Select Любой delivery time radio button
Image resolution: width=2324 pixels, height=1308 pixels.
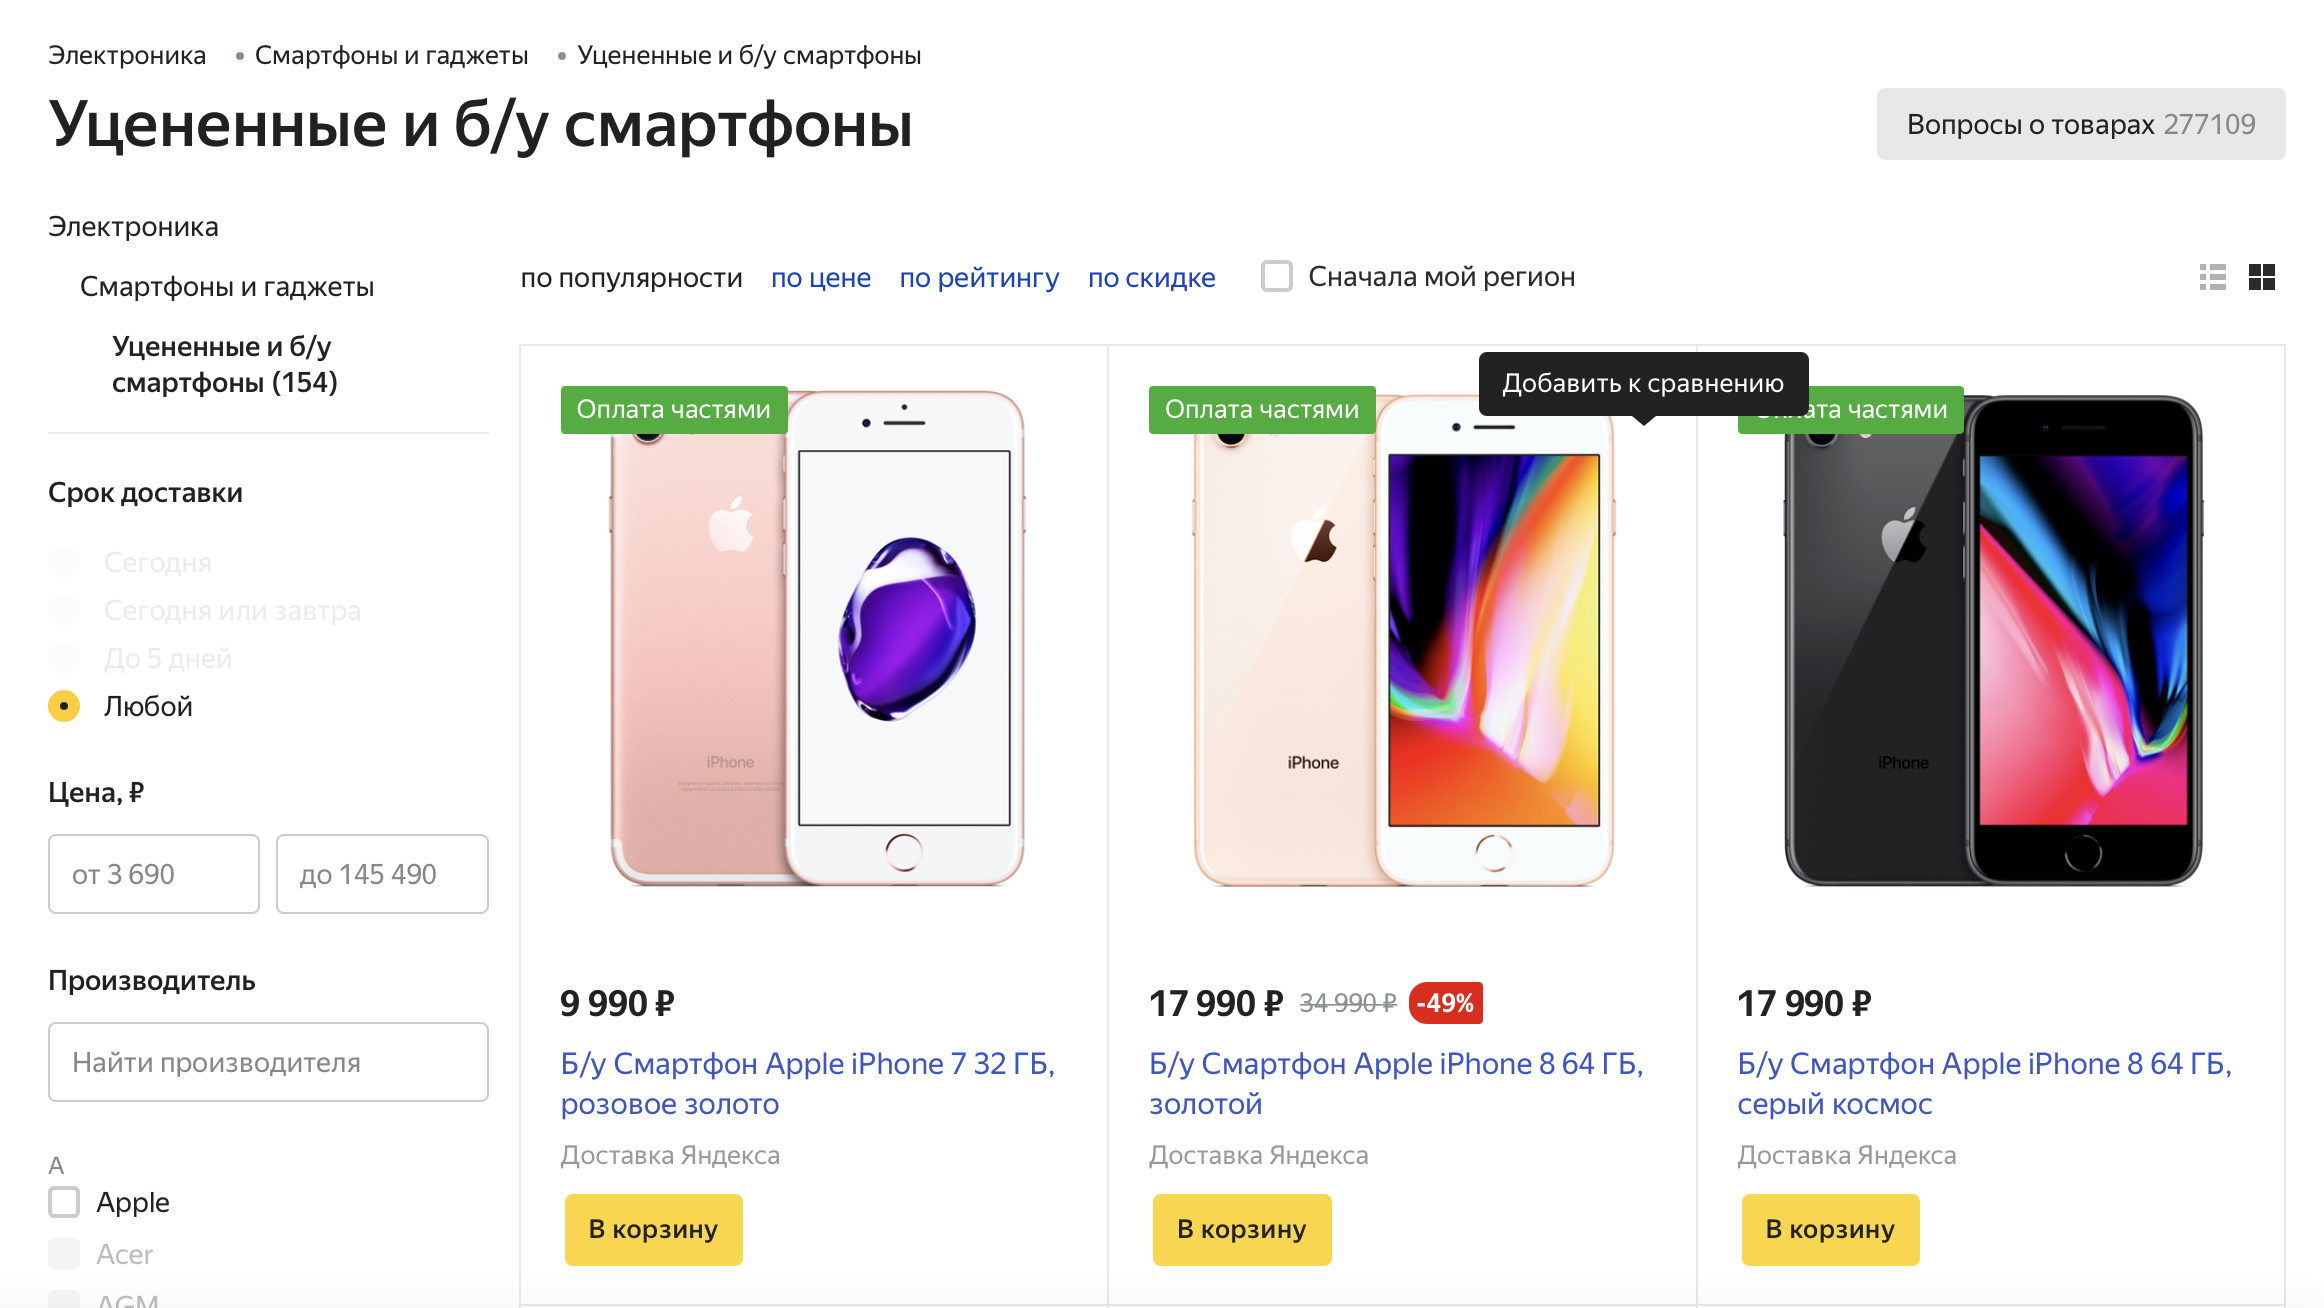coord(64,706)
